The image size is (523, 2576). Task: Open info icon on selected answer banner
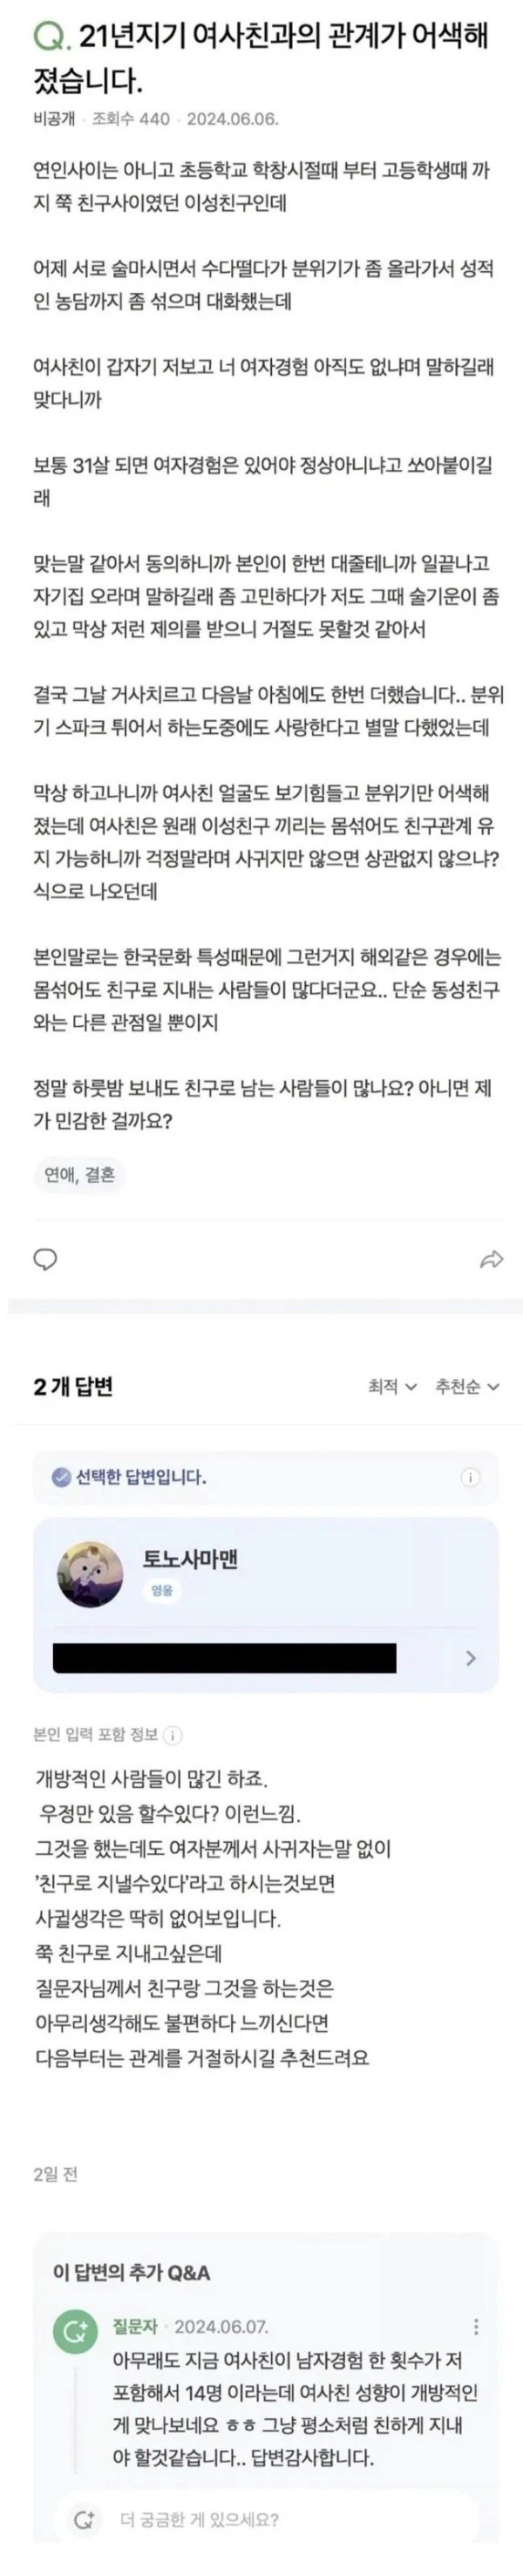(470, 1477)
